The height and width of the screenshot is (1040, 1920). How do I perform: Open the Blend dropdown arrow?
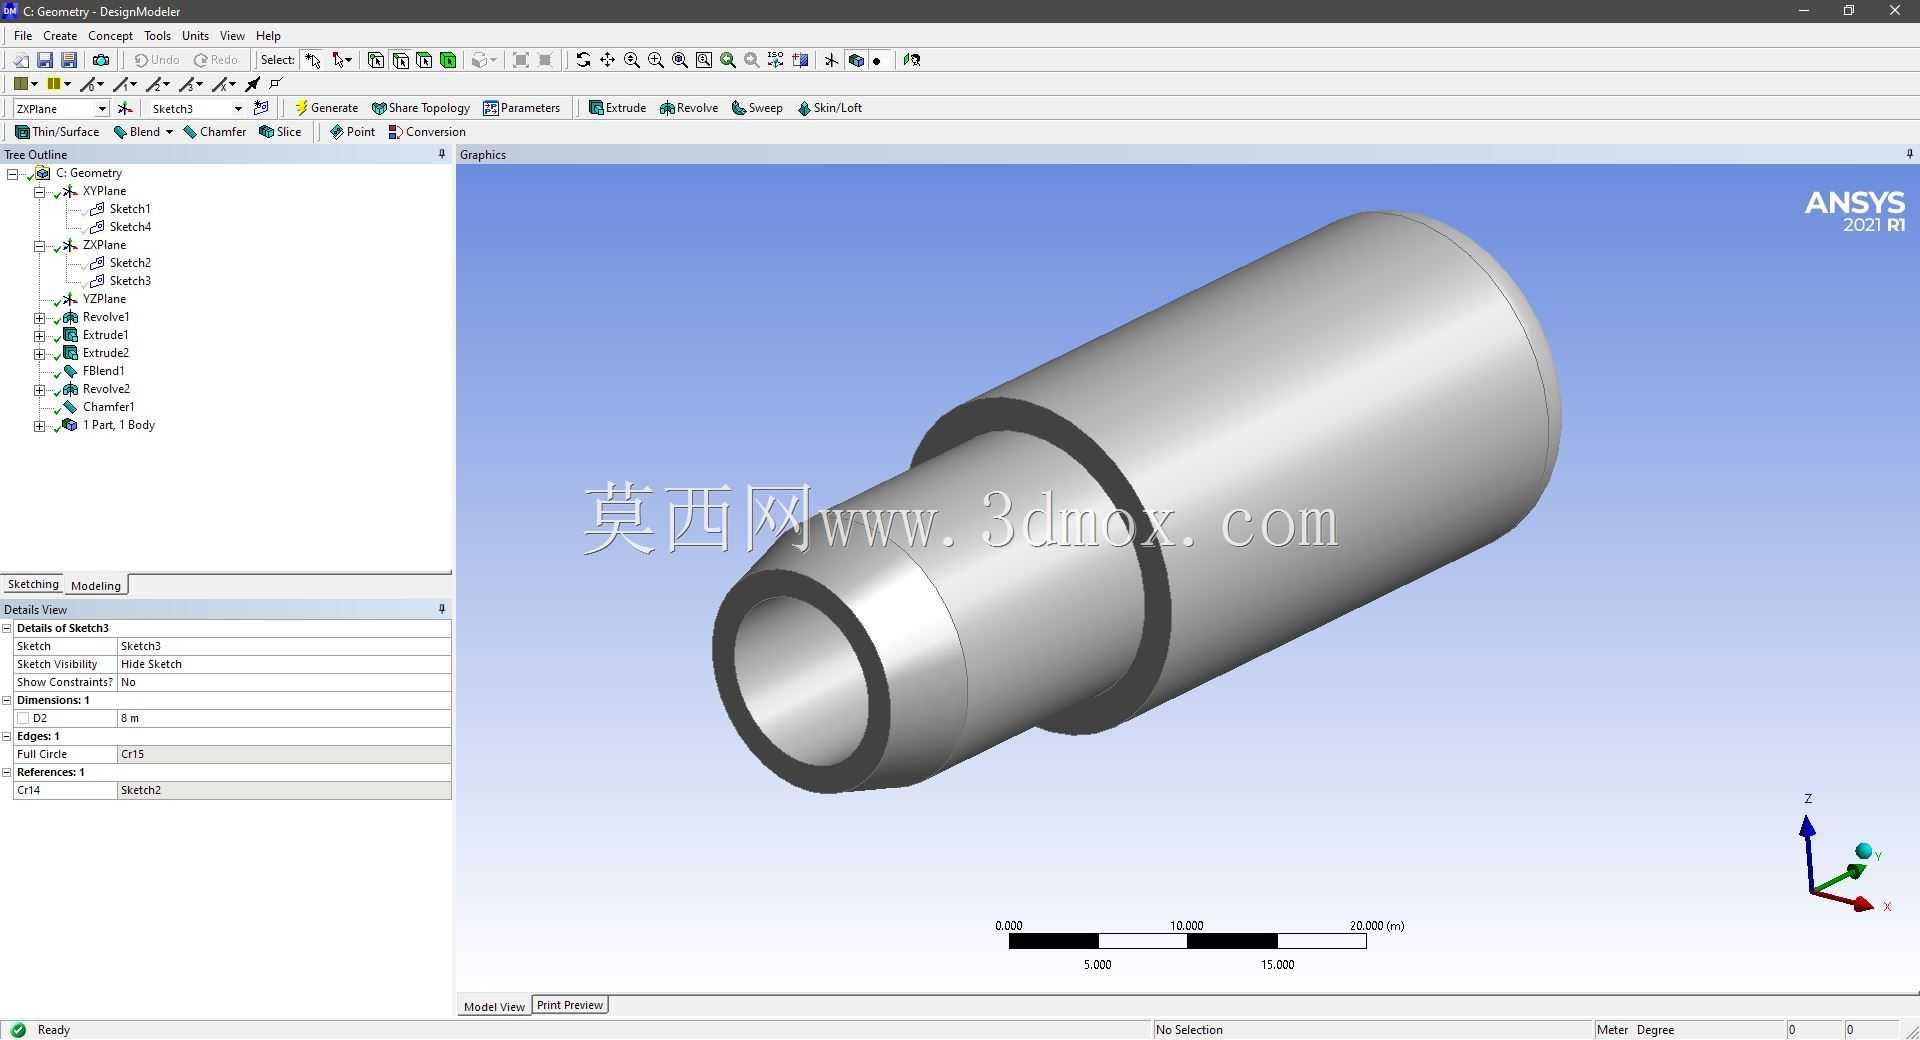tap(169, 132)
